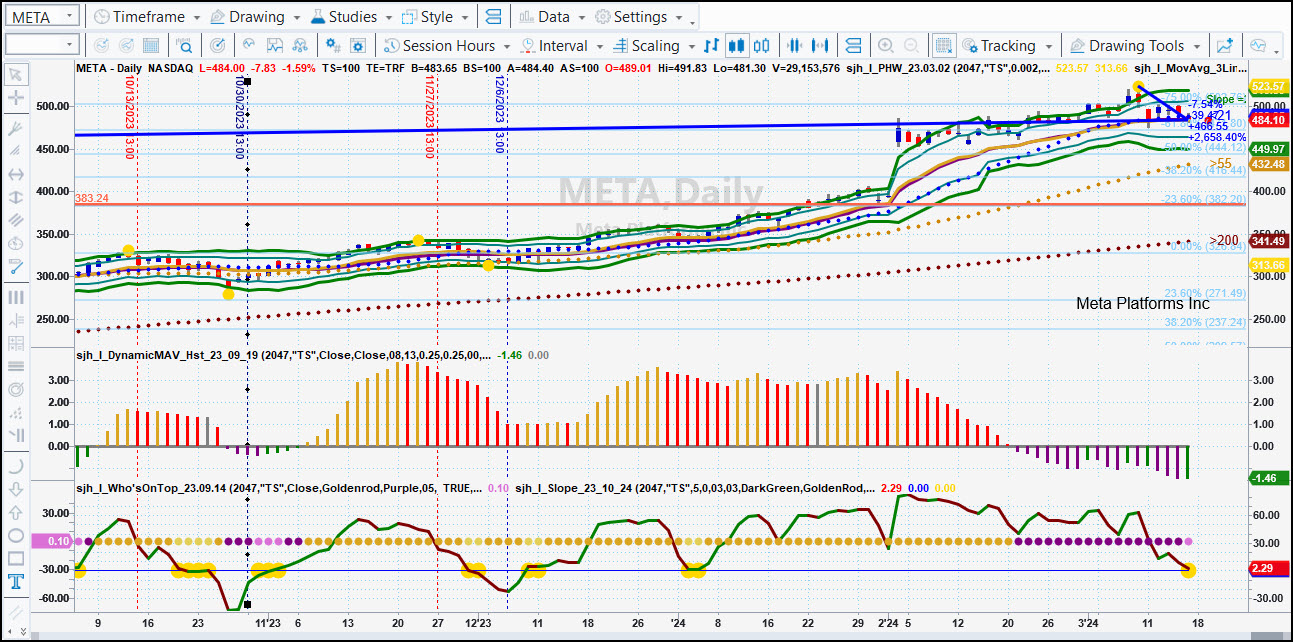
Task: Click the red 484.10 price tag
Action: point(1267,120)
